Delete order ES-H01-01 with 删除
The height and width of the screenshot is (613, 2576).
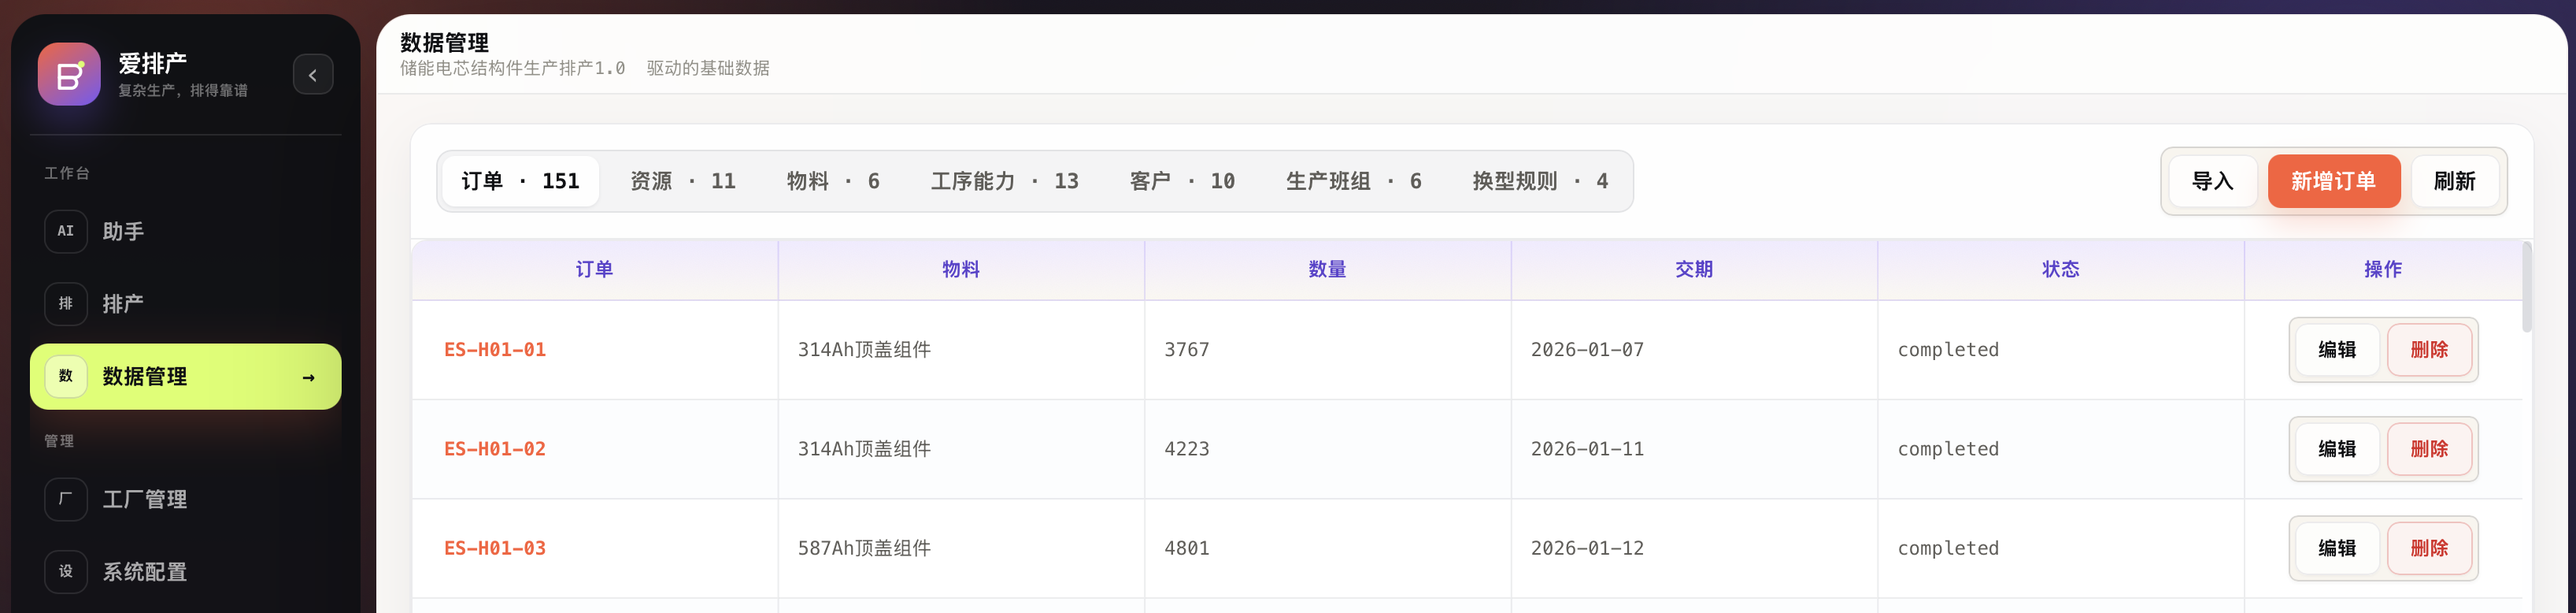click(x=2429, y=350)
